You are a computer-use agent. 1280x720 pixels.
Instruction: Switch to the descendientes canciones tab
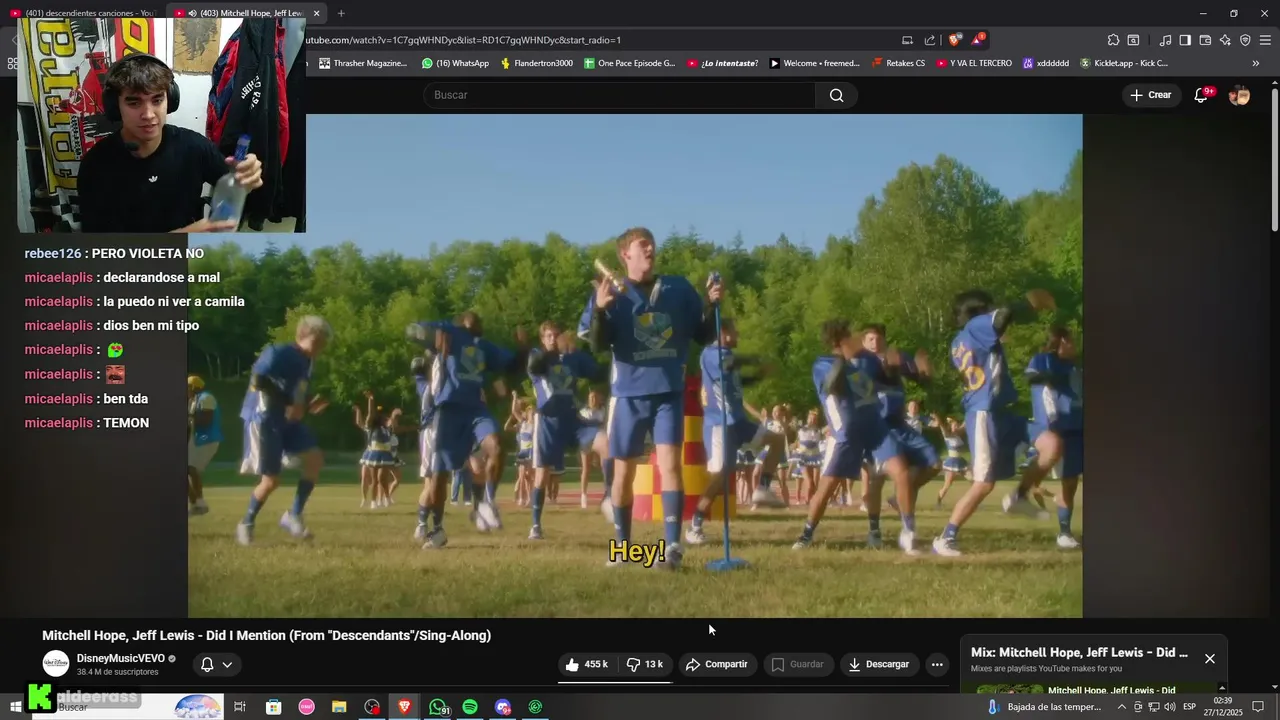point(82,13)
